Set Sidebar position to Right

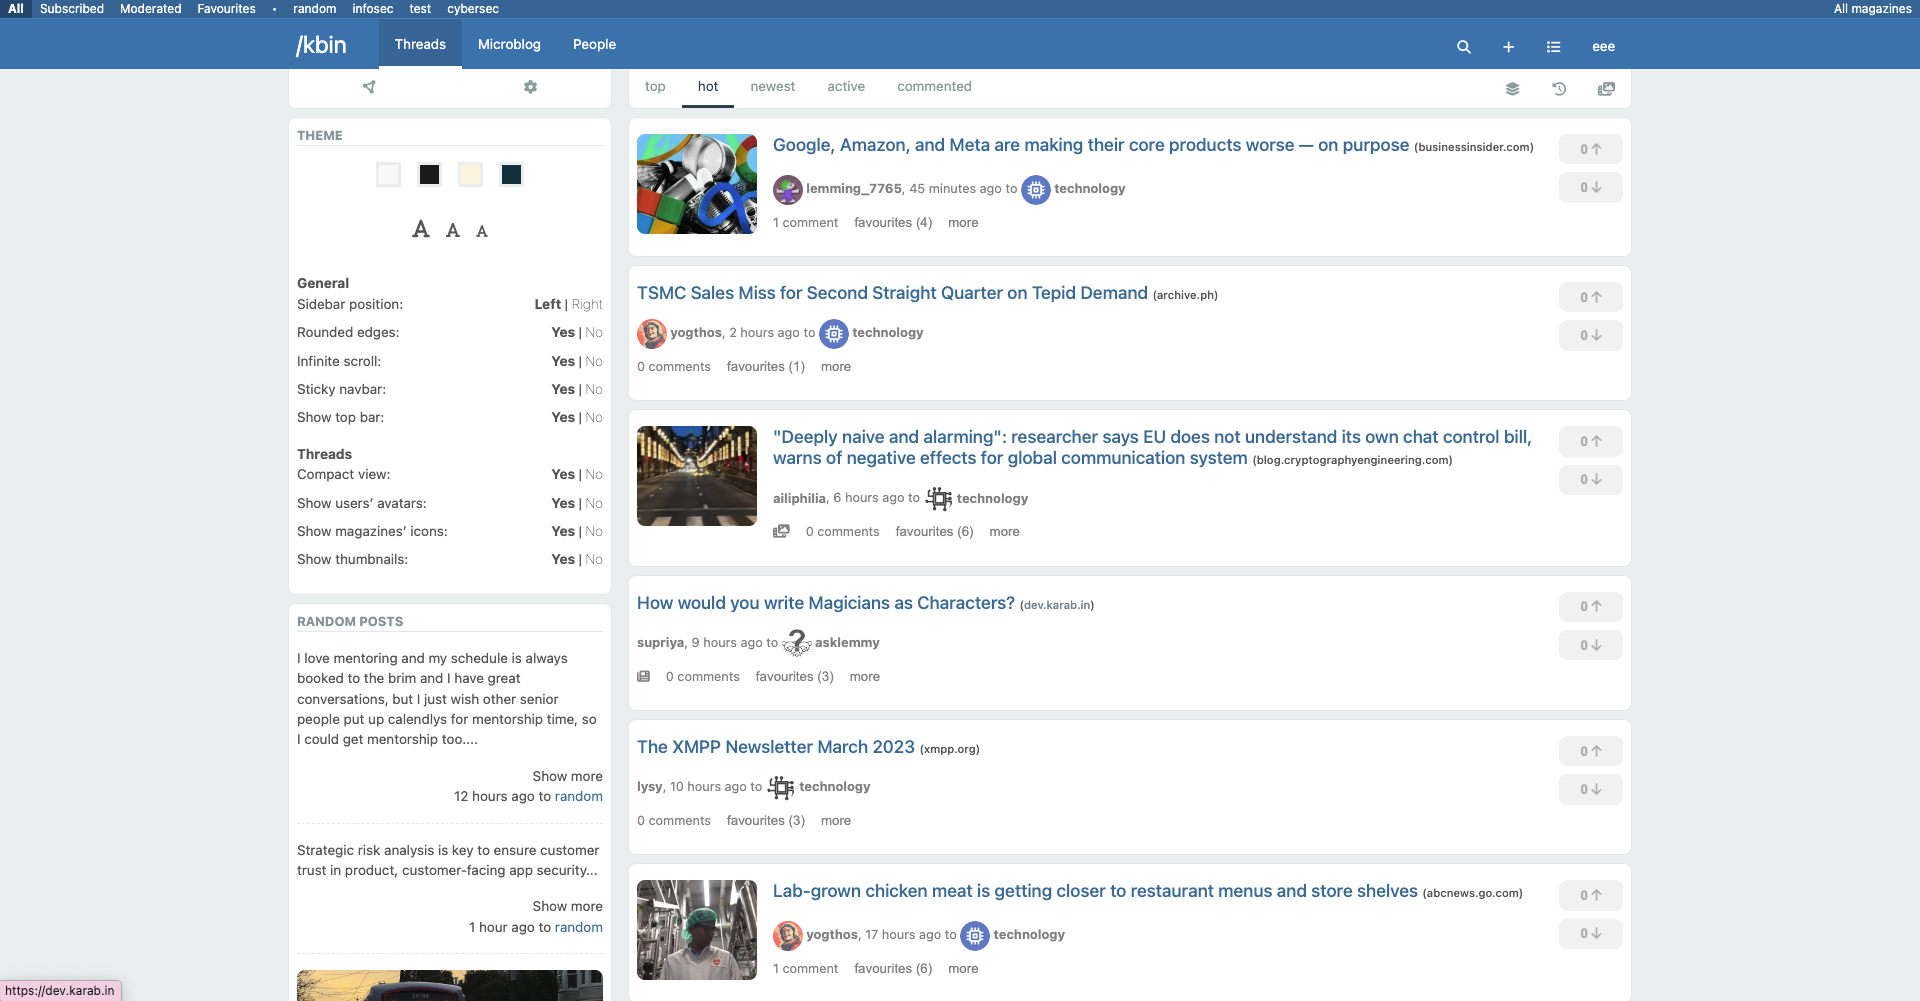coord(587,304)
